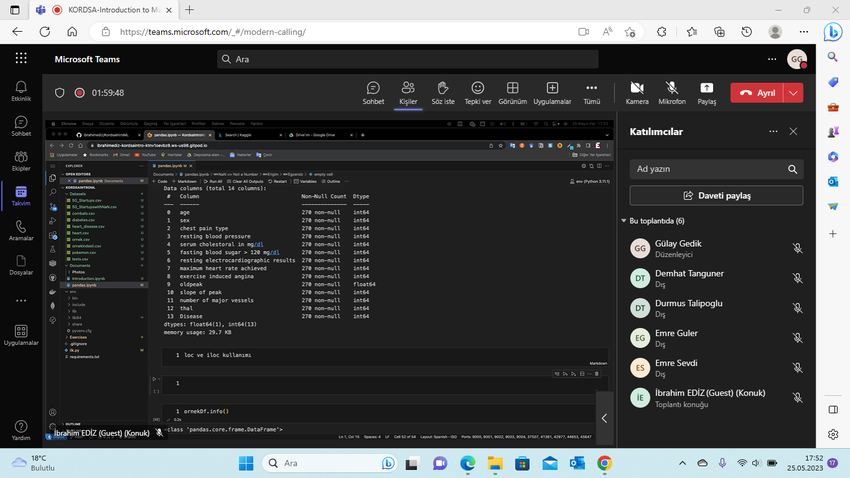The image size is (850, 478).
Task: Close the Katılımcılar panel
Action: click(793, 131)
